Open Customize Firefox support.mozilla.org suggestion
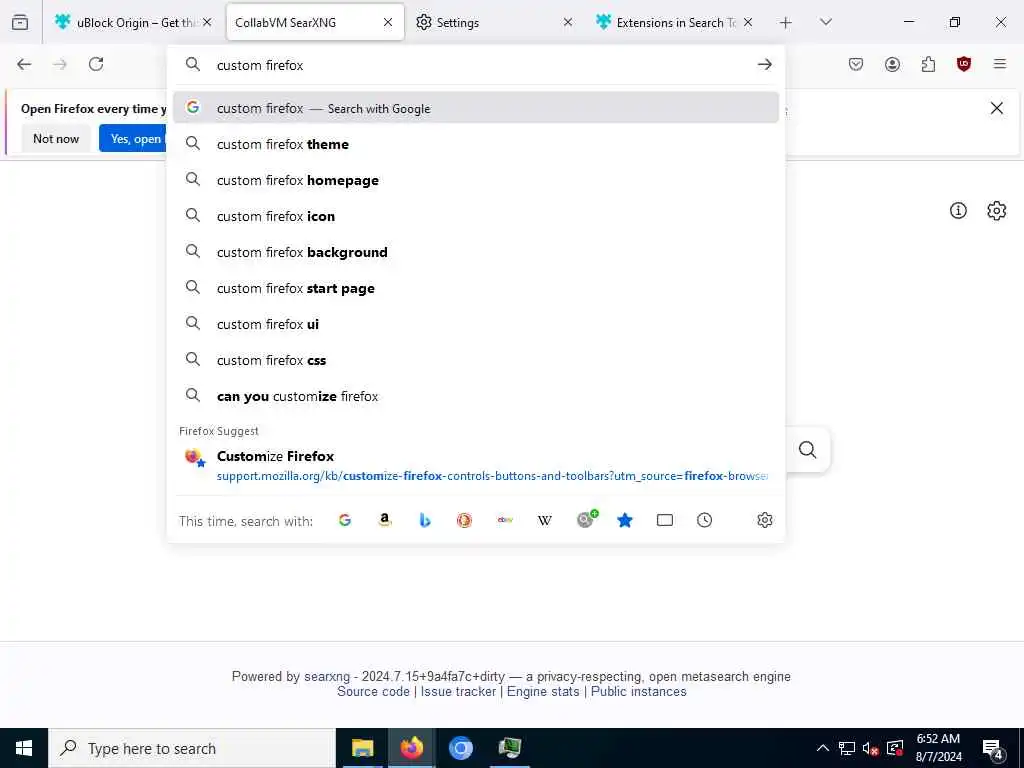 [x=476, y=465]
